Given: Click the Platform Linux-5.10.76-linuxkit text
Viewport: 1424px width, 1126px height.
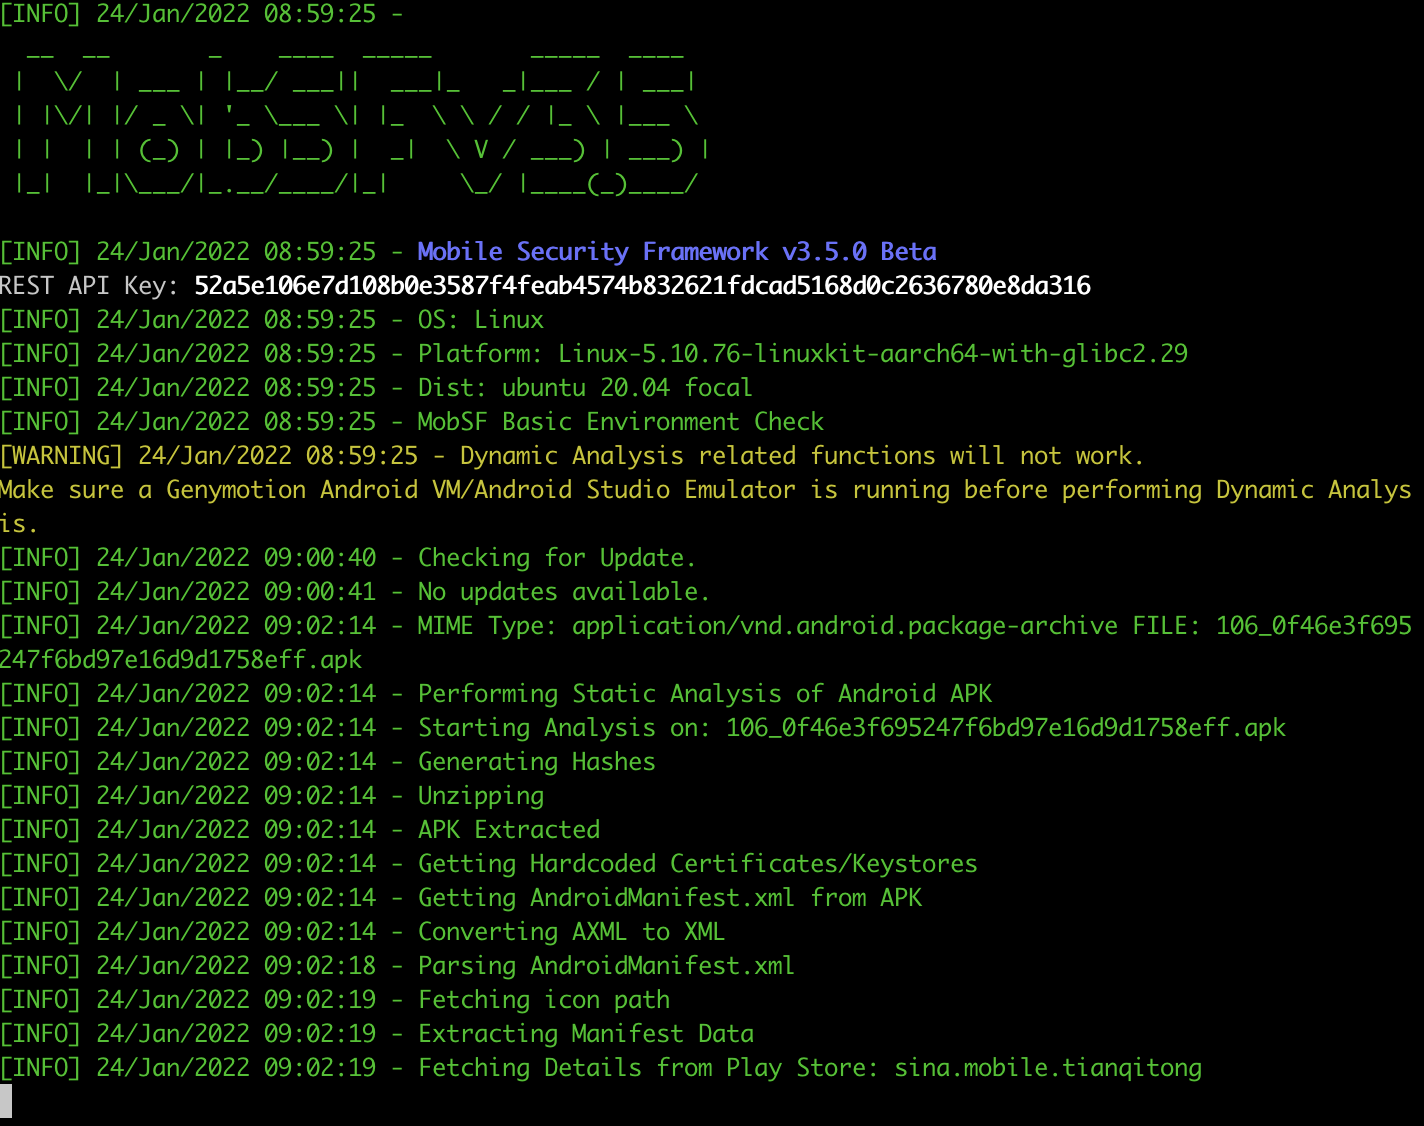Looking at the screenshot, I should coord(802,354).
